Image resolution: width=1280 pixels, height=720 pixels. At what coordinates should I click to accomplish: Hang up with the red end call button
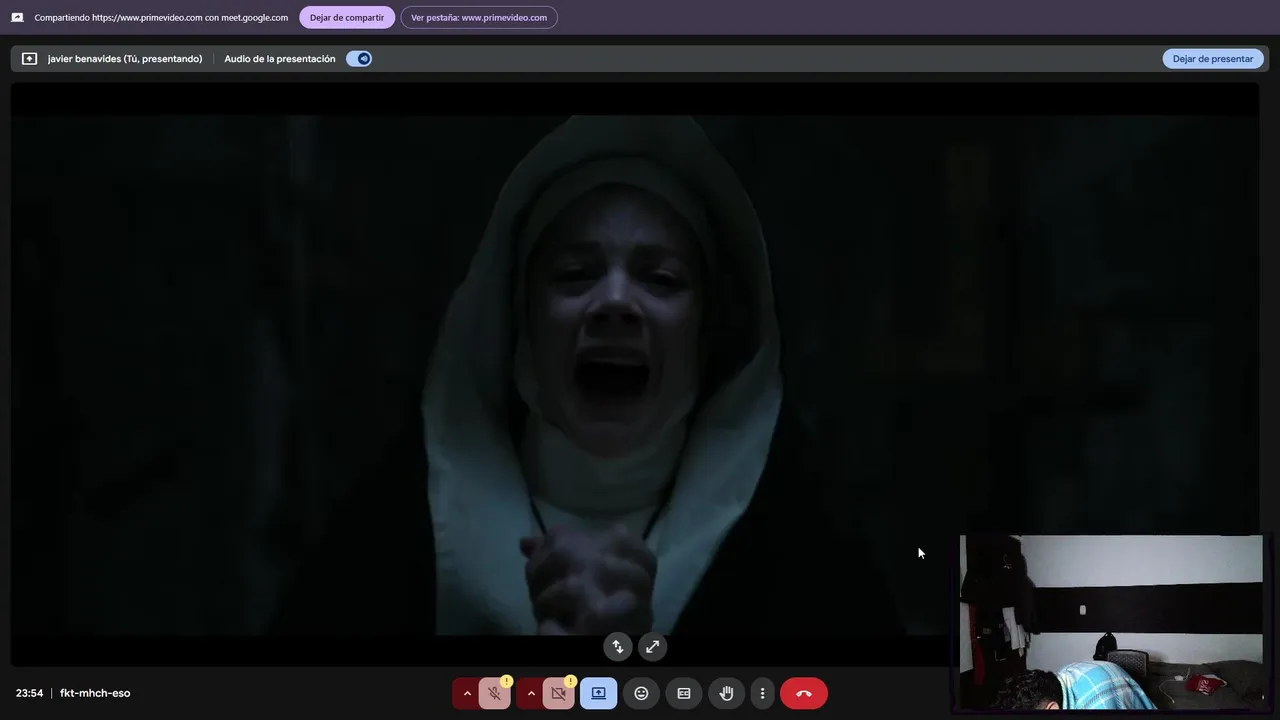[804, 693]
